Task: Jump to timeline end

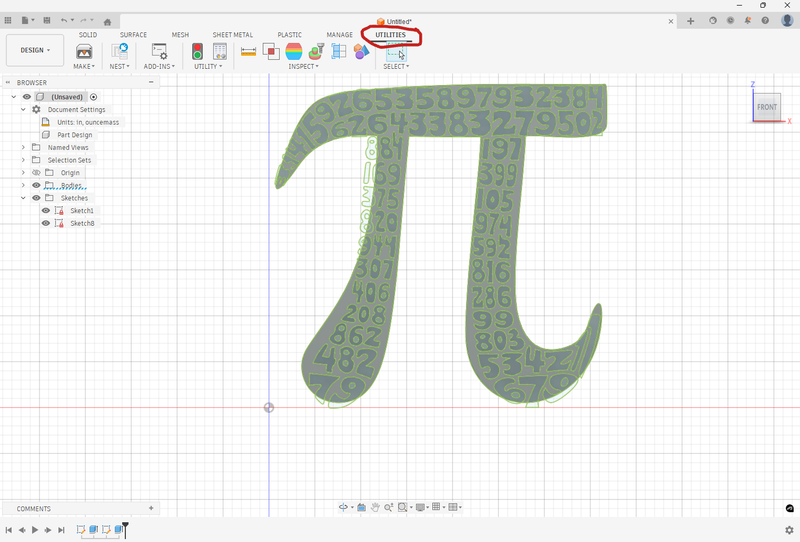Action: tap(61, 530)
